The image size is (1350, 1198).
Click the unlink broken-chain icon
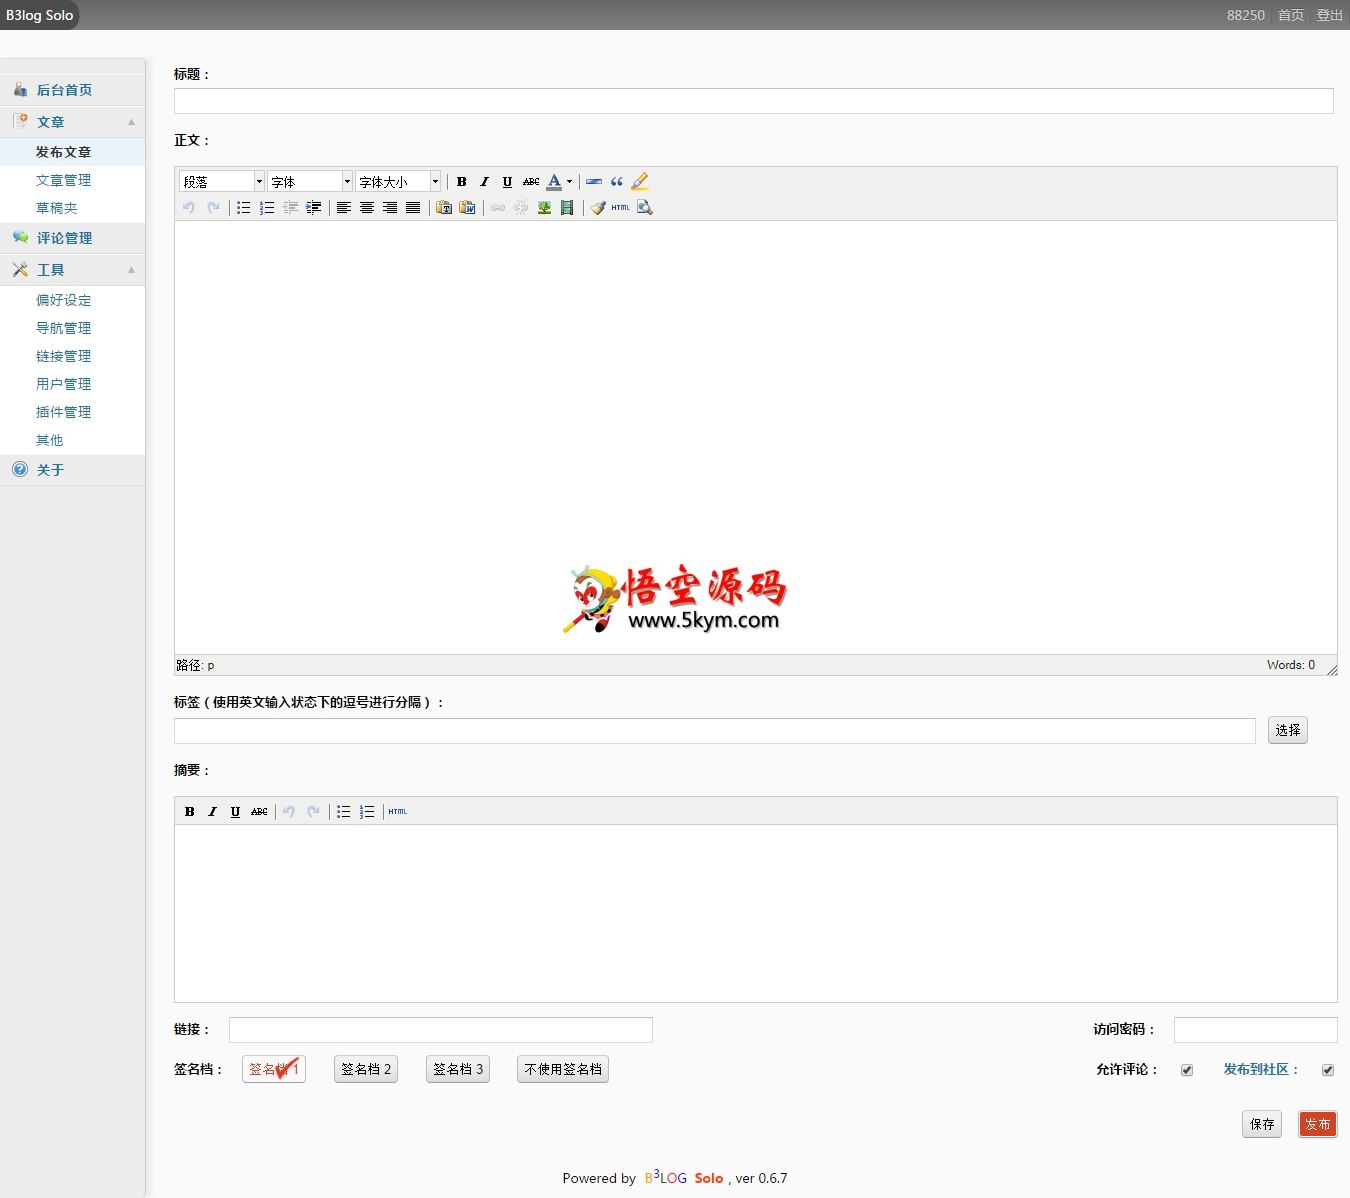coord(521,207)
